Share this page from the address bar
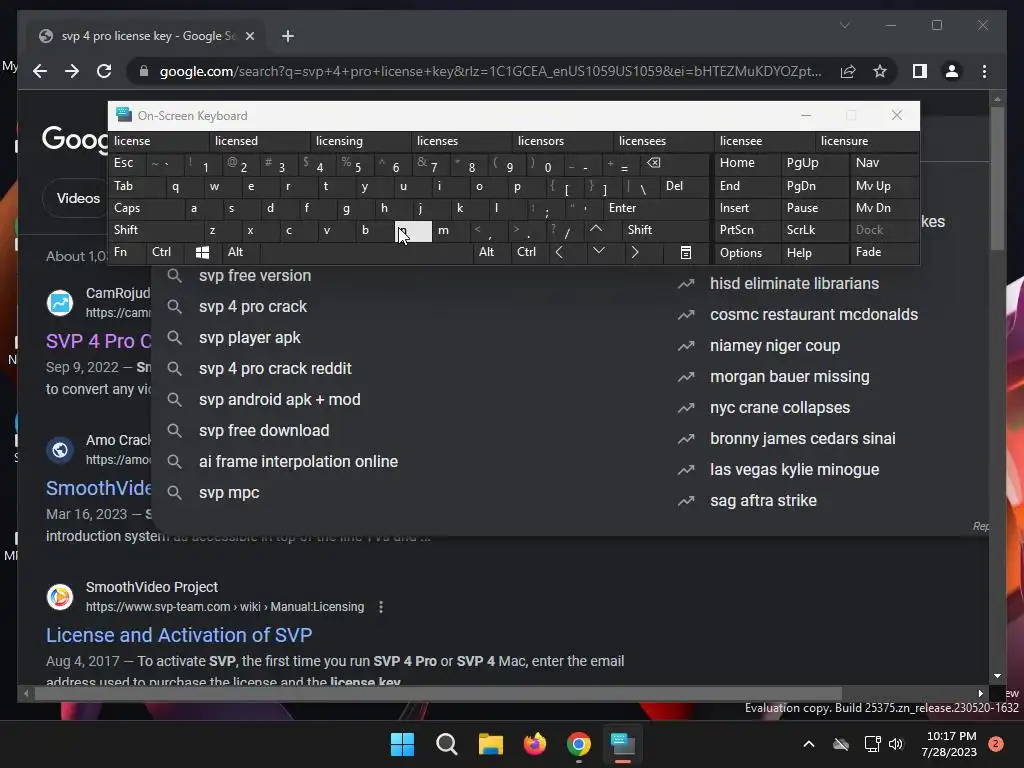This screenshot has height=768, width=1024. (x=848, y=71)
